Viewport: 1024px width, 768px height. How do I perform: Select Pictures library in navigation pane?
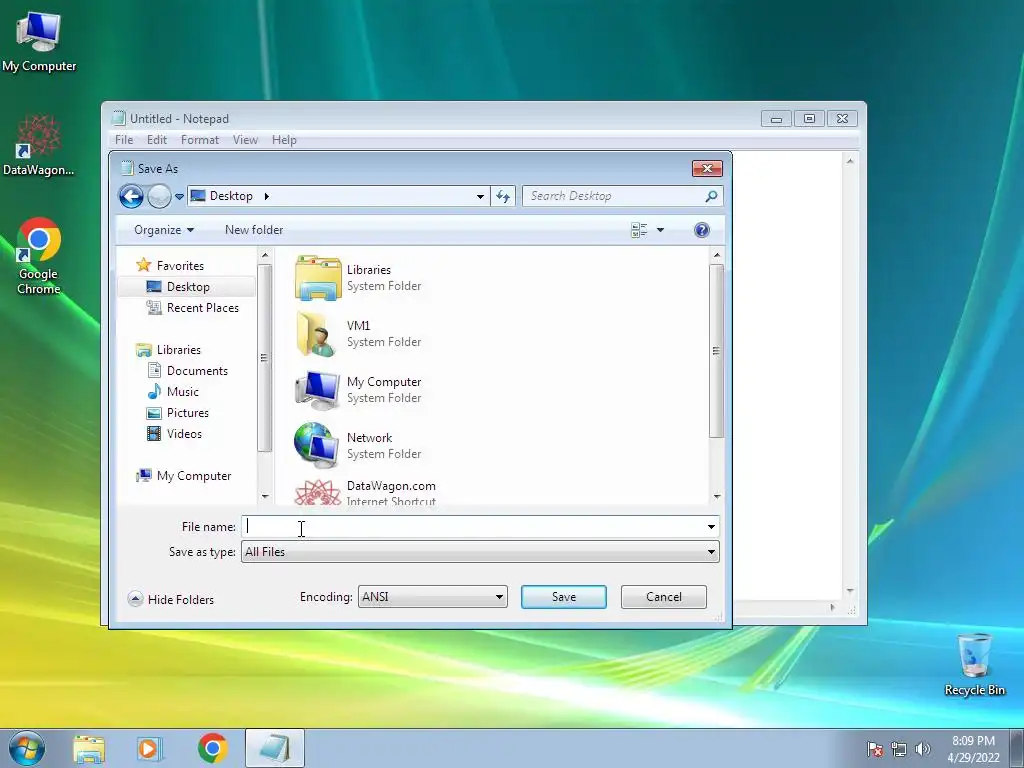187,413
